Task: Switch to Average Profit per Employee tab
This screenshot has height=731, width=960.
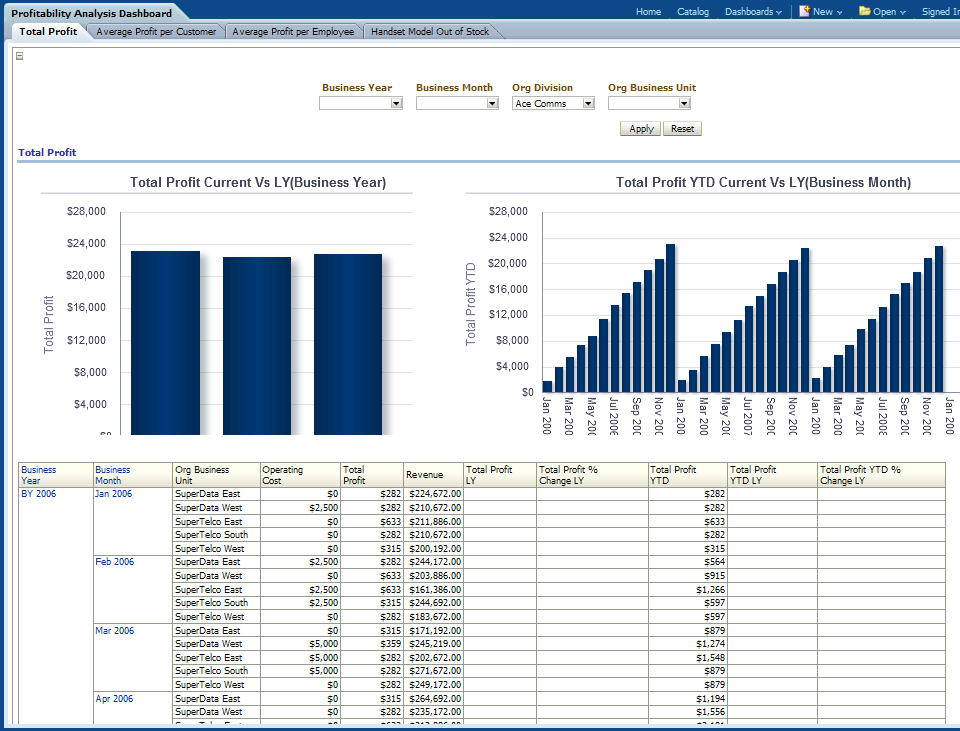Action: [x=293, y=32]
